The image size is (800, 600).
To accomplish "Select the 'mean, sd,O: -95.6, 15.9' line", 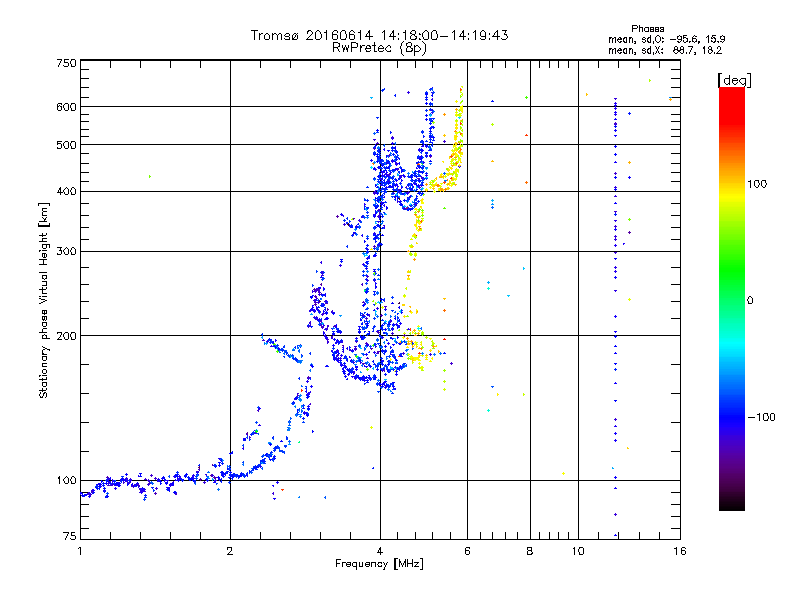I will [666, 39].
